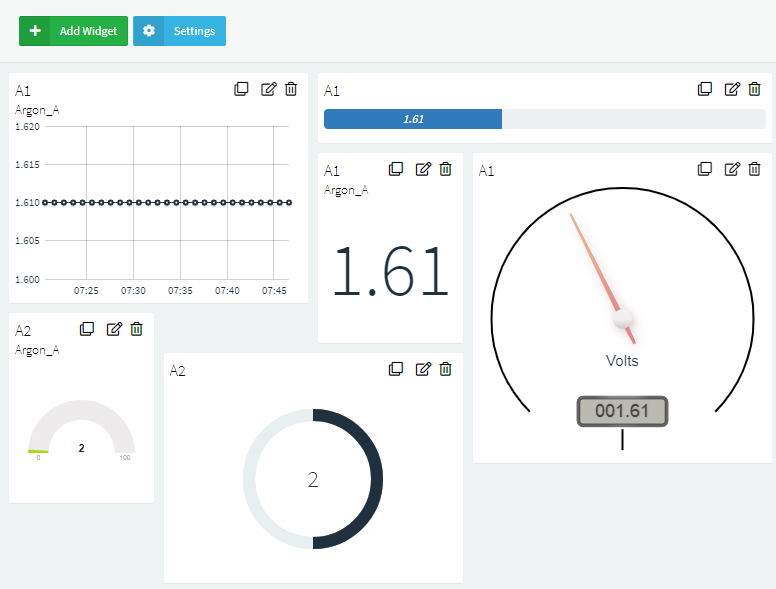Viewport: 776px width, 589px height.
Task: Click the blue 1.61 progress bar
Action: click(413, 119)
